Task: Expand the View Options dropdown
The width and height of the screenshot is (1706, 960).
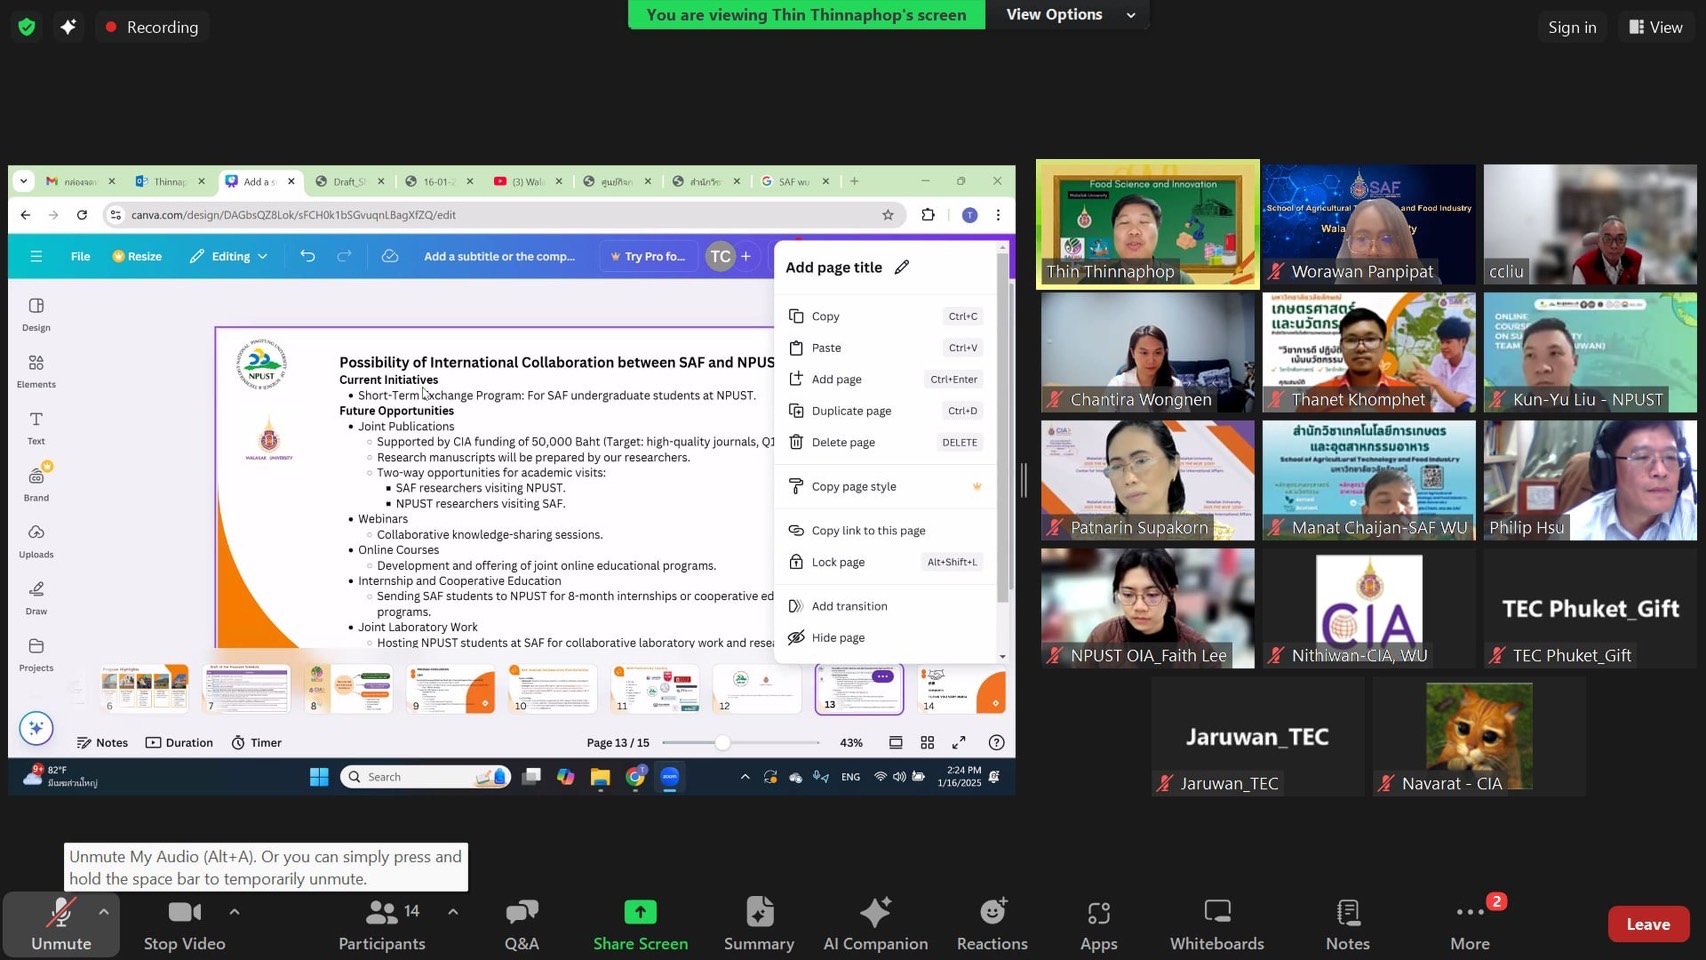Action: (x=1068, y=15)
